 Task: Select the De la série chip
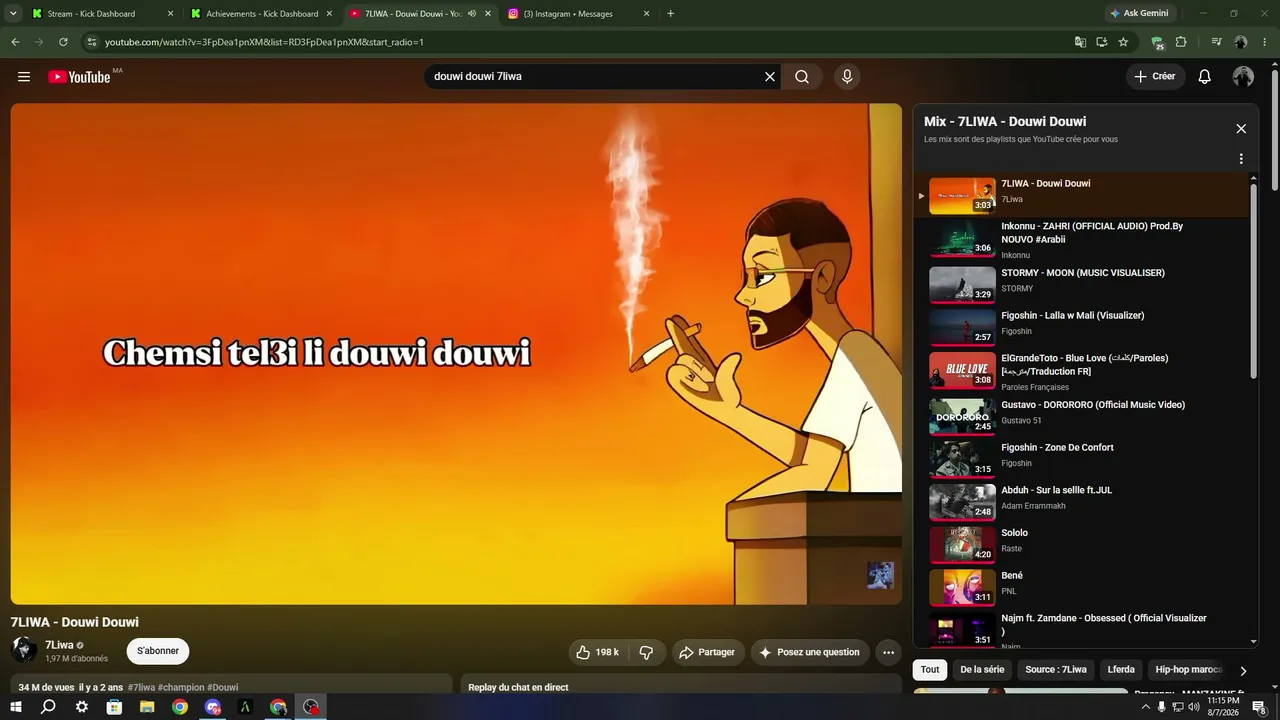[982, 670]
